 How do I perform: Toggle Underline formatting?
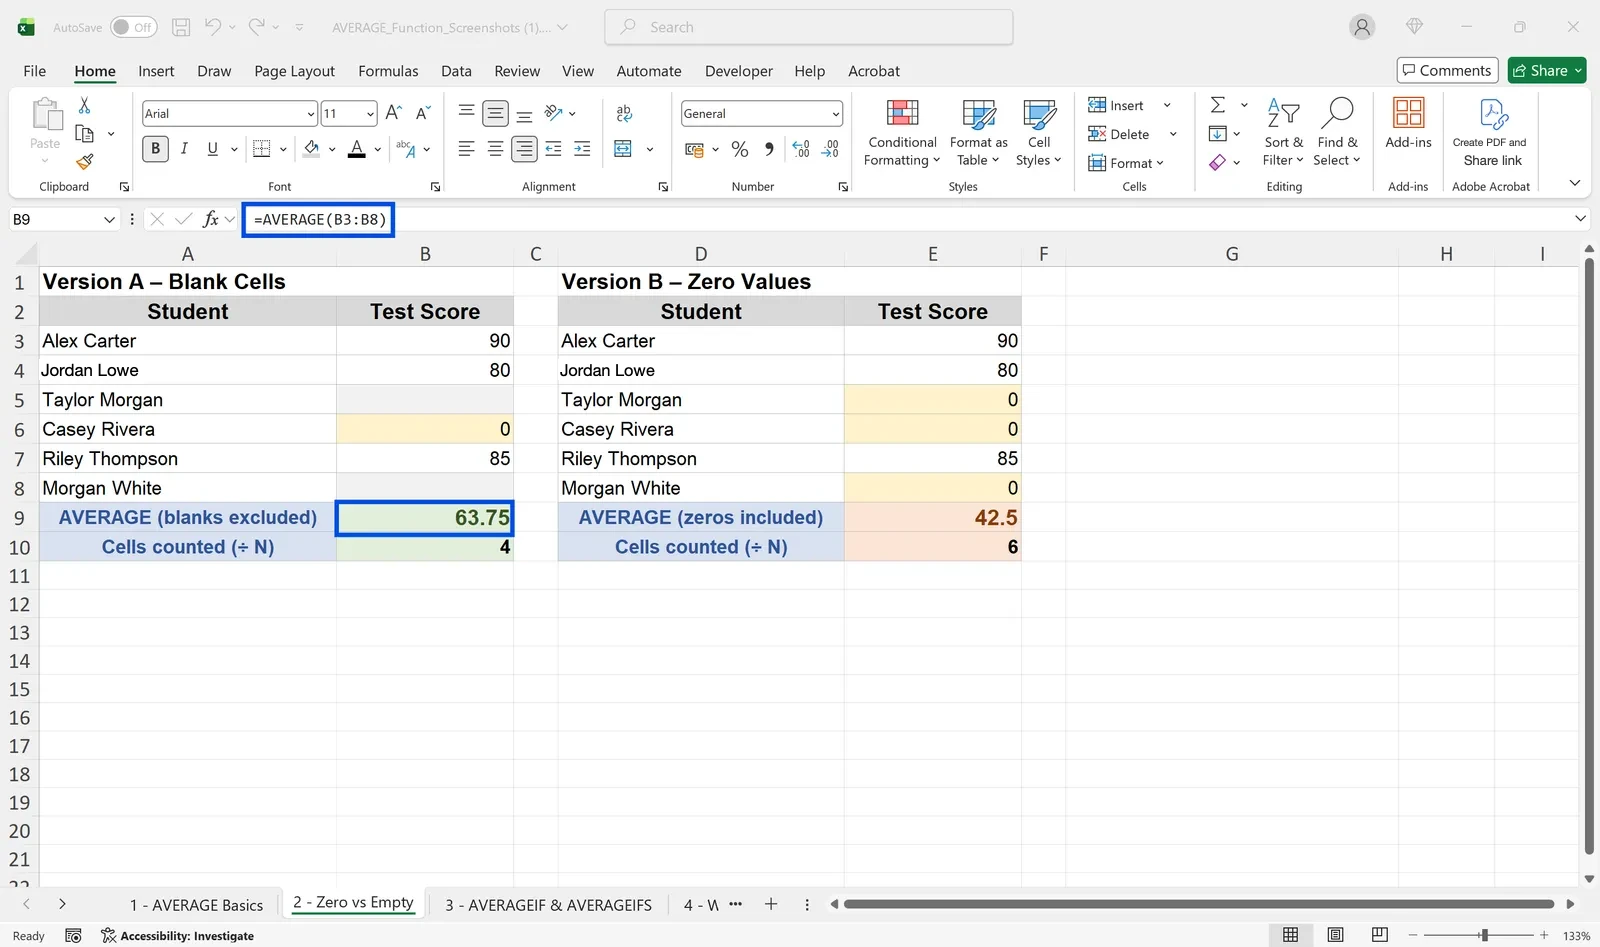(212, 149)
